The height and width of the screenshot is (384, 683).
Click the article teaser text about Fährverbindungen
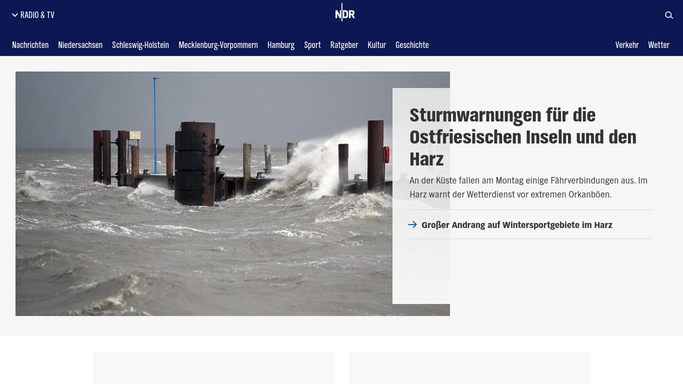[x=528, y=187]
